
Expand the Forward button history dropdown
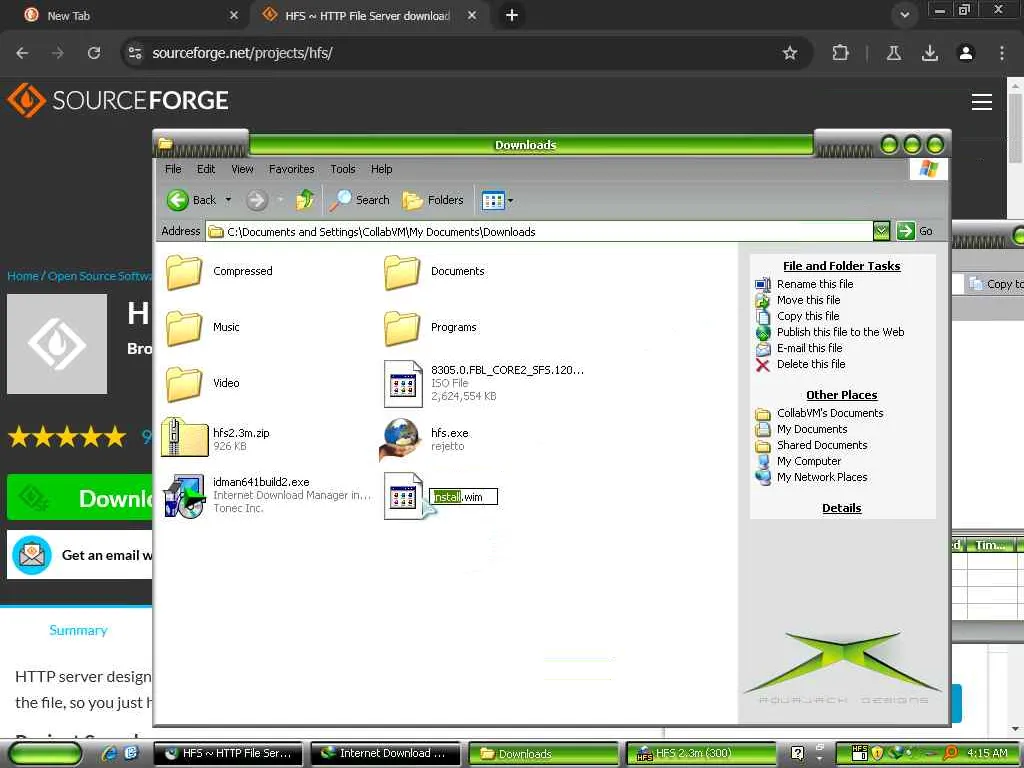pyautogui.click(x=280, y=200)
